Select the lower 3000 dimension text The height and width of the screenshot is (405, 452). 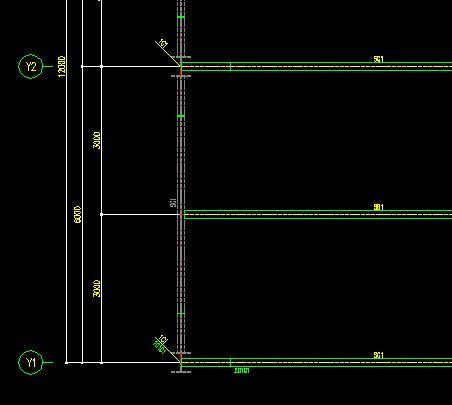[97, 288]
